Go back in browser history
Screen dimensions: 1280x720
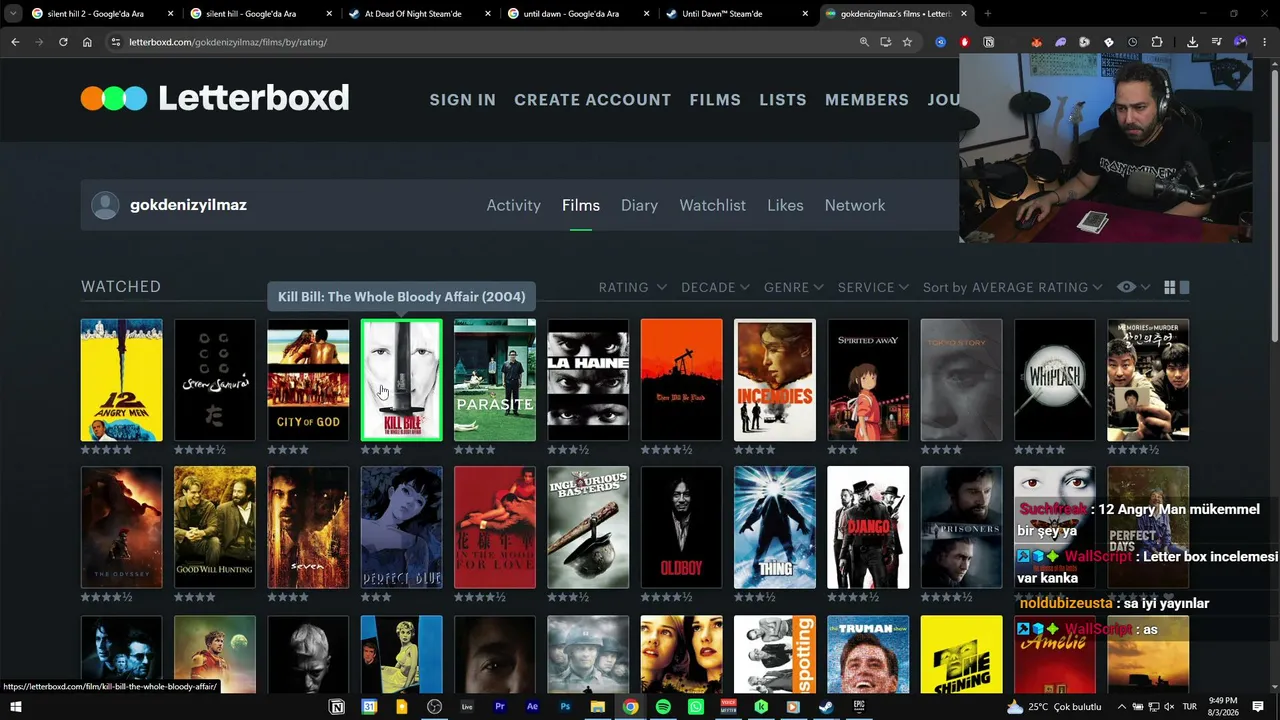[15, 42]
